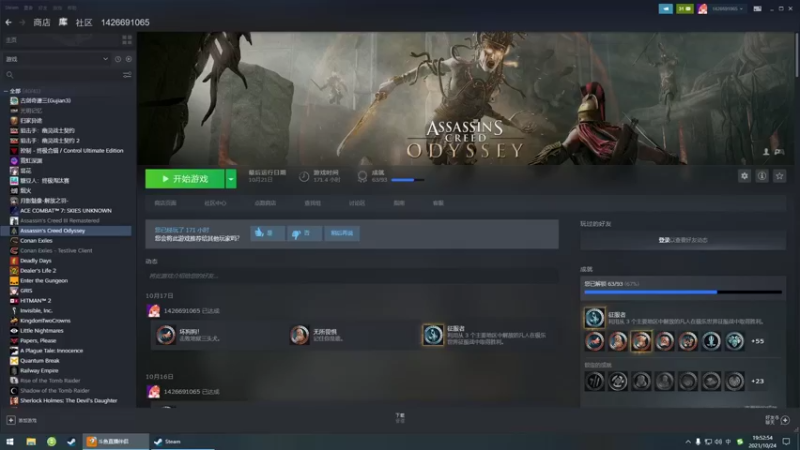Viewport: 800px width, 450px height.
Task: Open the 社区 tab
Action: tap(84, 22)
